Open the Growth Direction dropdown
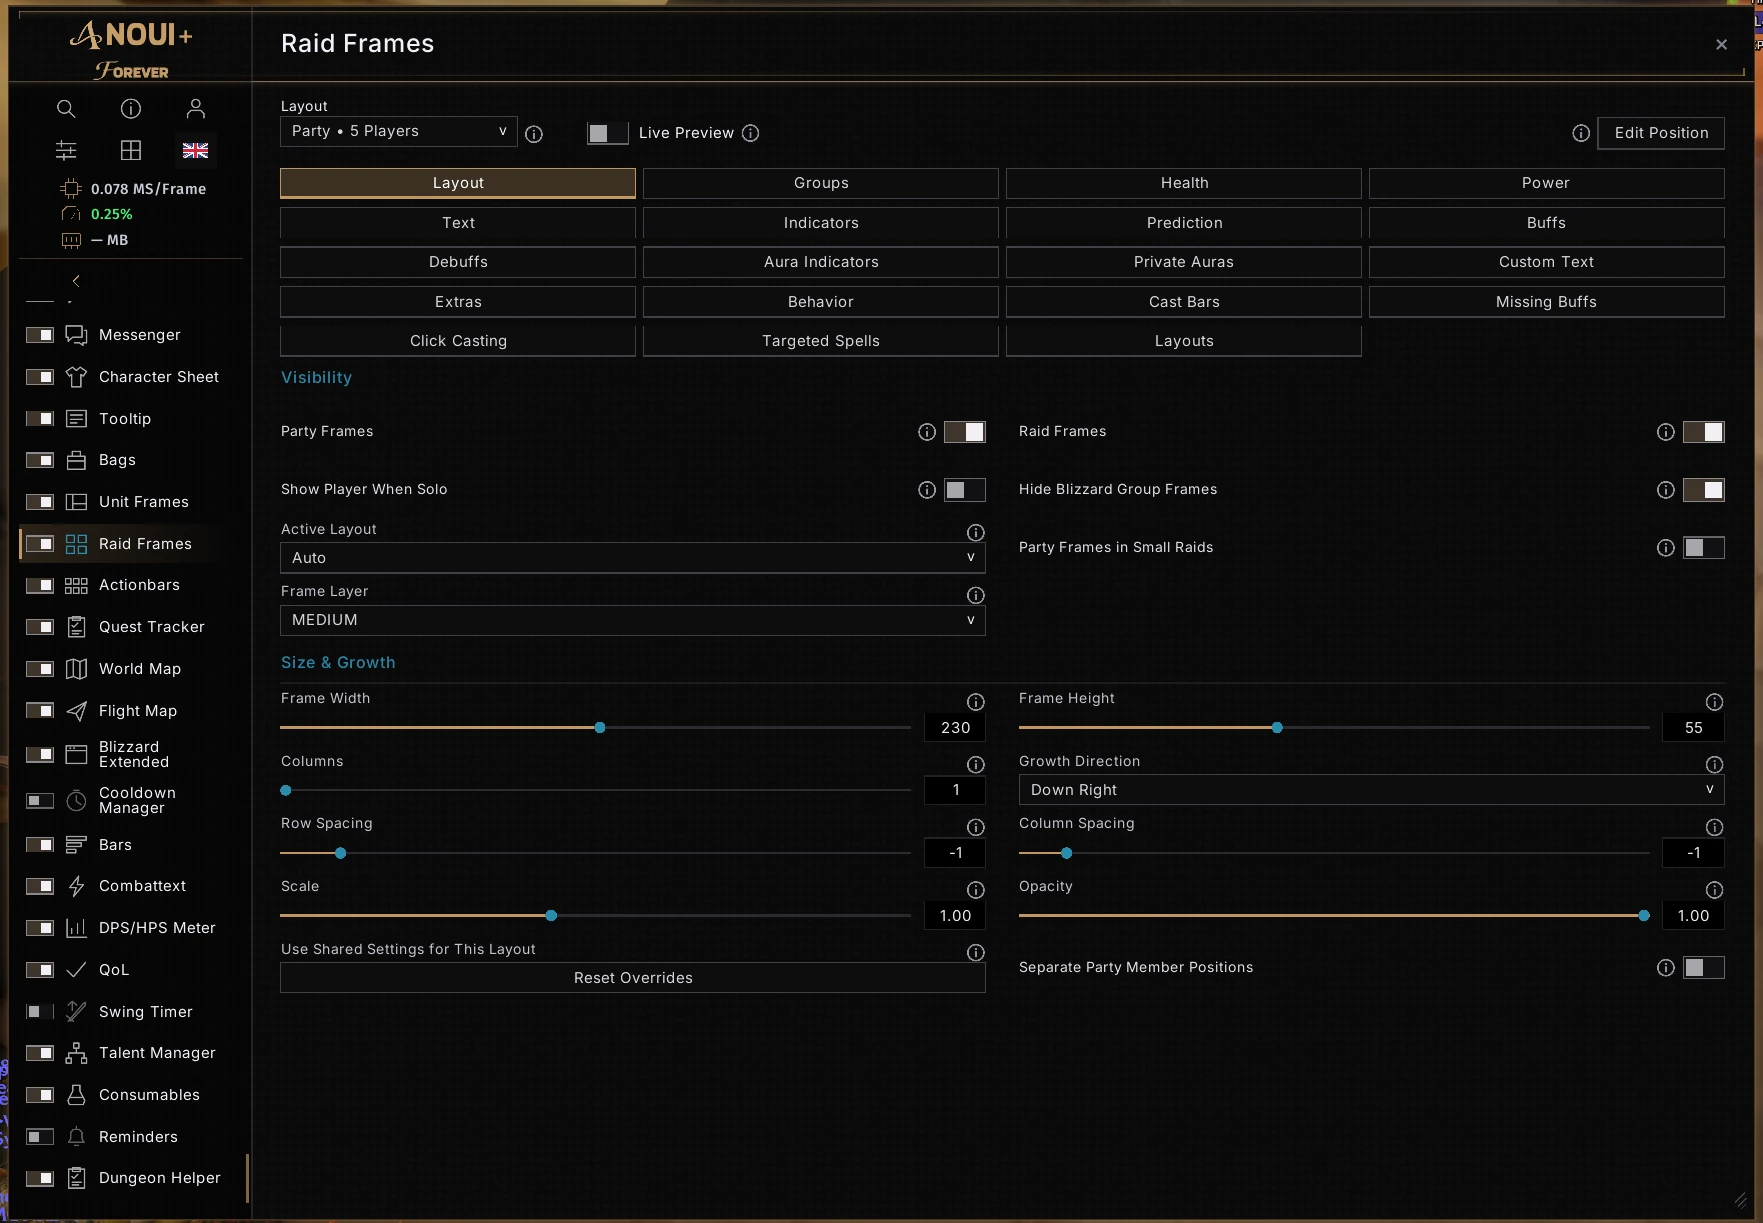The height and width of the screenshot is (1223, 1763). [x=1372, y=790]
